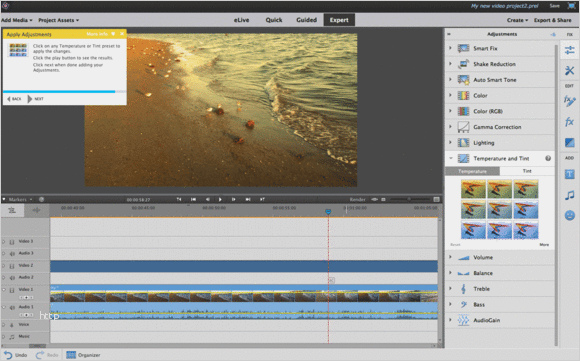Open the Effects fx panel icon
The image size is (580, 361).
coord(569,122)
